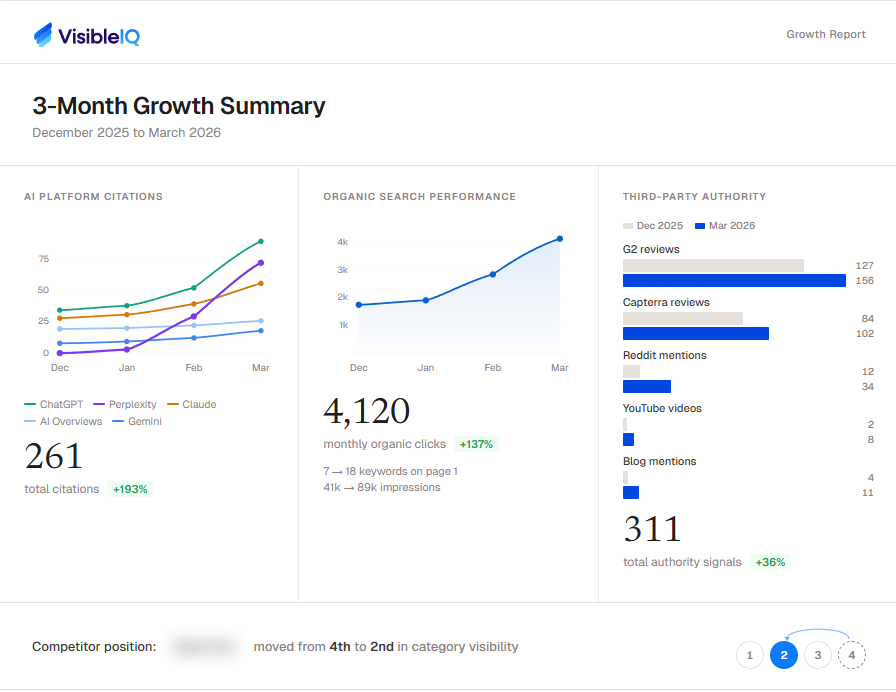896x692 pixels.
Task: Click the Blog mentions label
Action: (659, 461)
